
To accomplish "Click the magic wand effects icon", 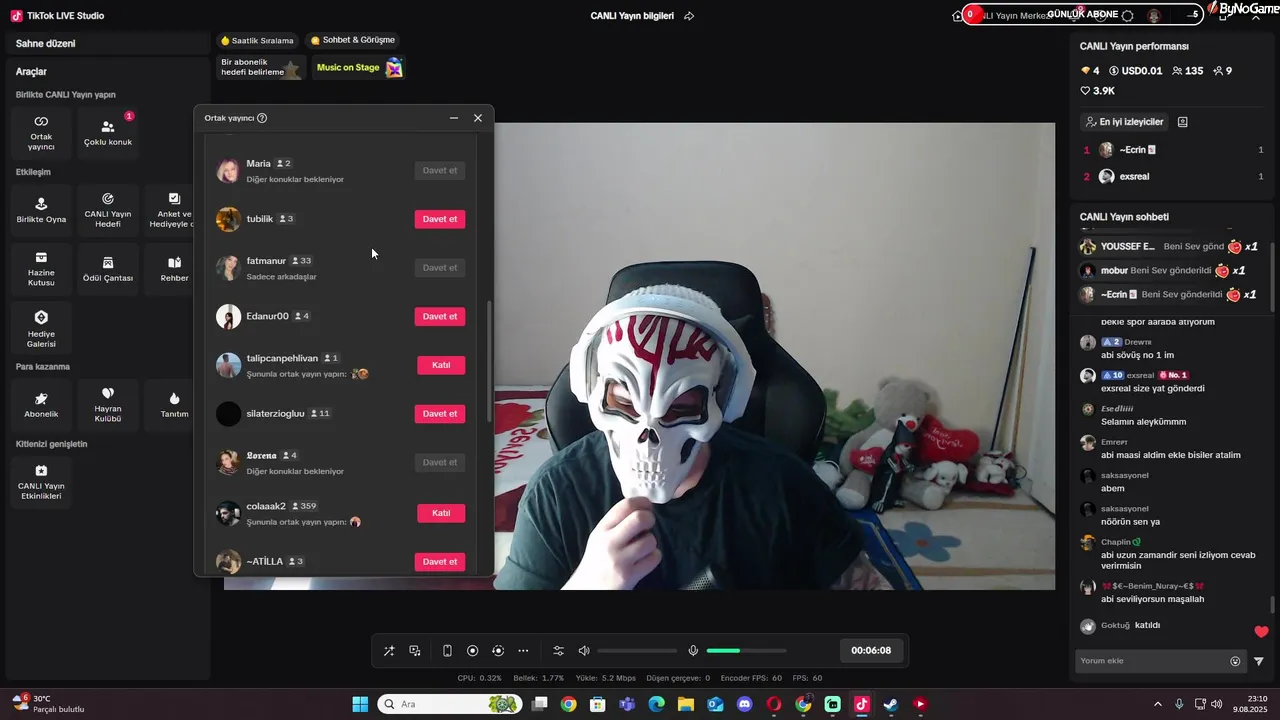I will click(389, 651).
